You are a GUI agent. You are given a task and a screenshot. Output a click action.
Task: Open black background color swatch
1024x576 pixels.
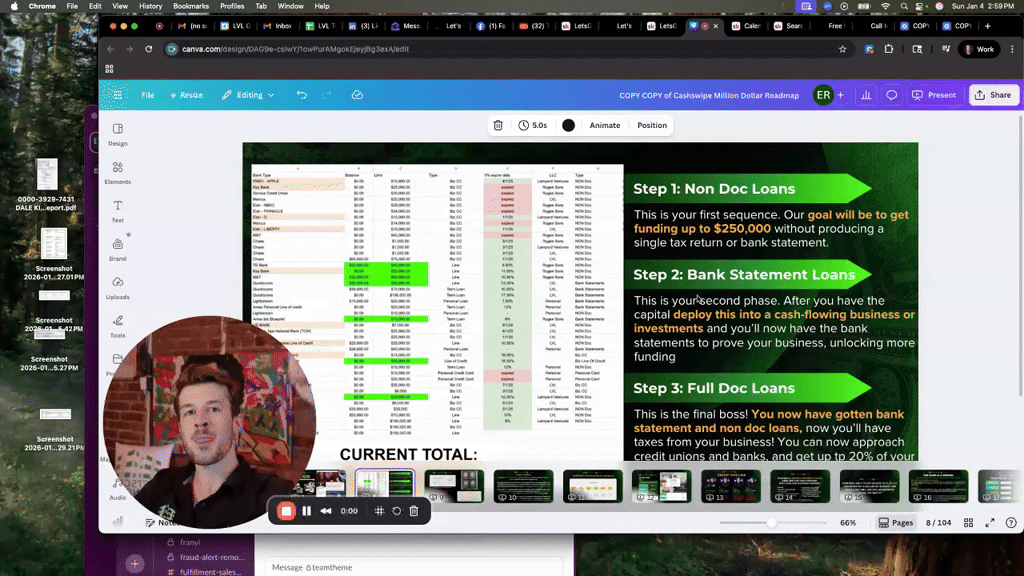click(x=568, y=125)
